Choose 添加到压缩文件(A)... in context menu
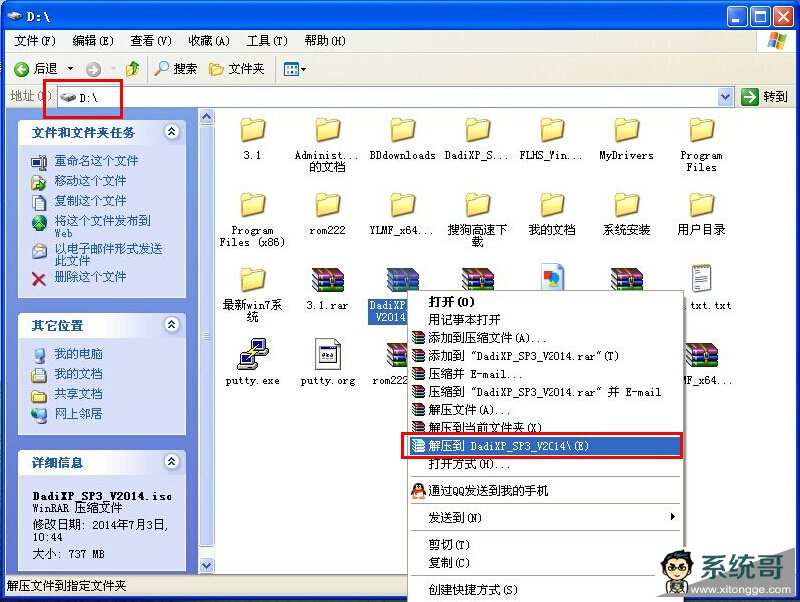The height and width of the screenshot is (602, 800). click(546, 338)
